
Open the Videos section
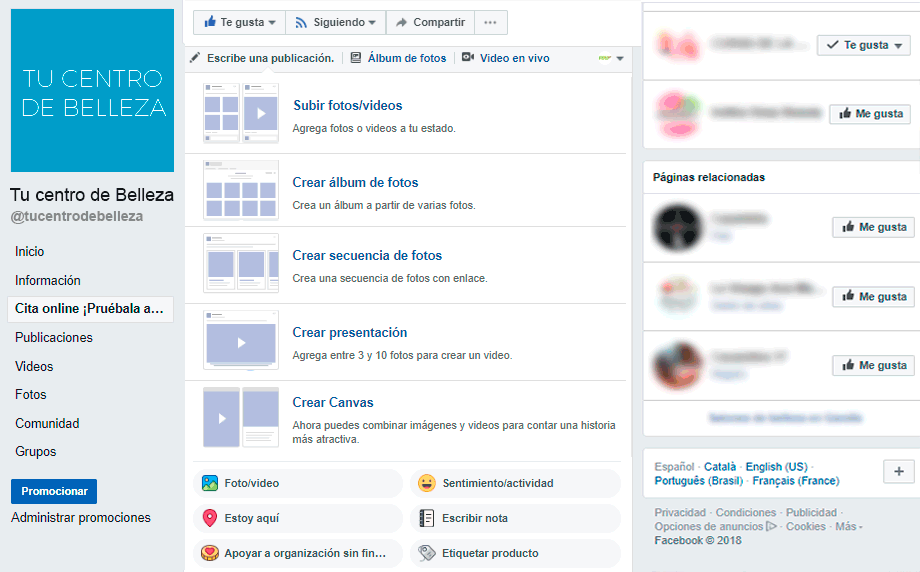coord(34,366)
